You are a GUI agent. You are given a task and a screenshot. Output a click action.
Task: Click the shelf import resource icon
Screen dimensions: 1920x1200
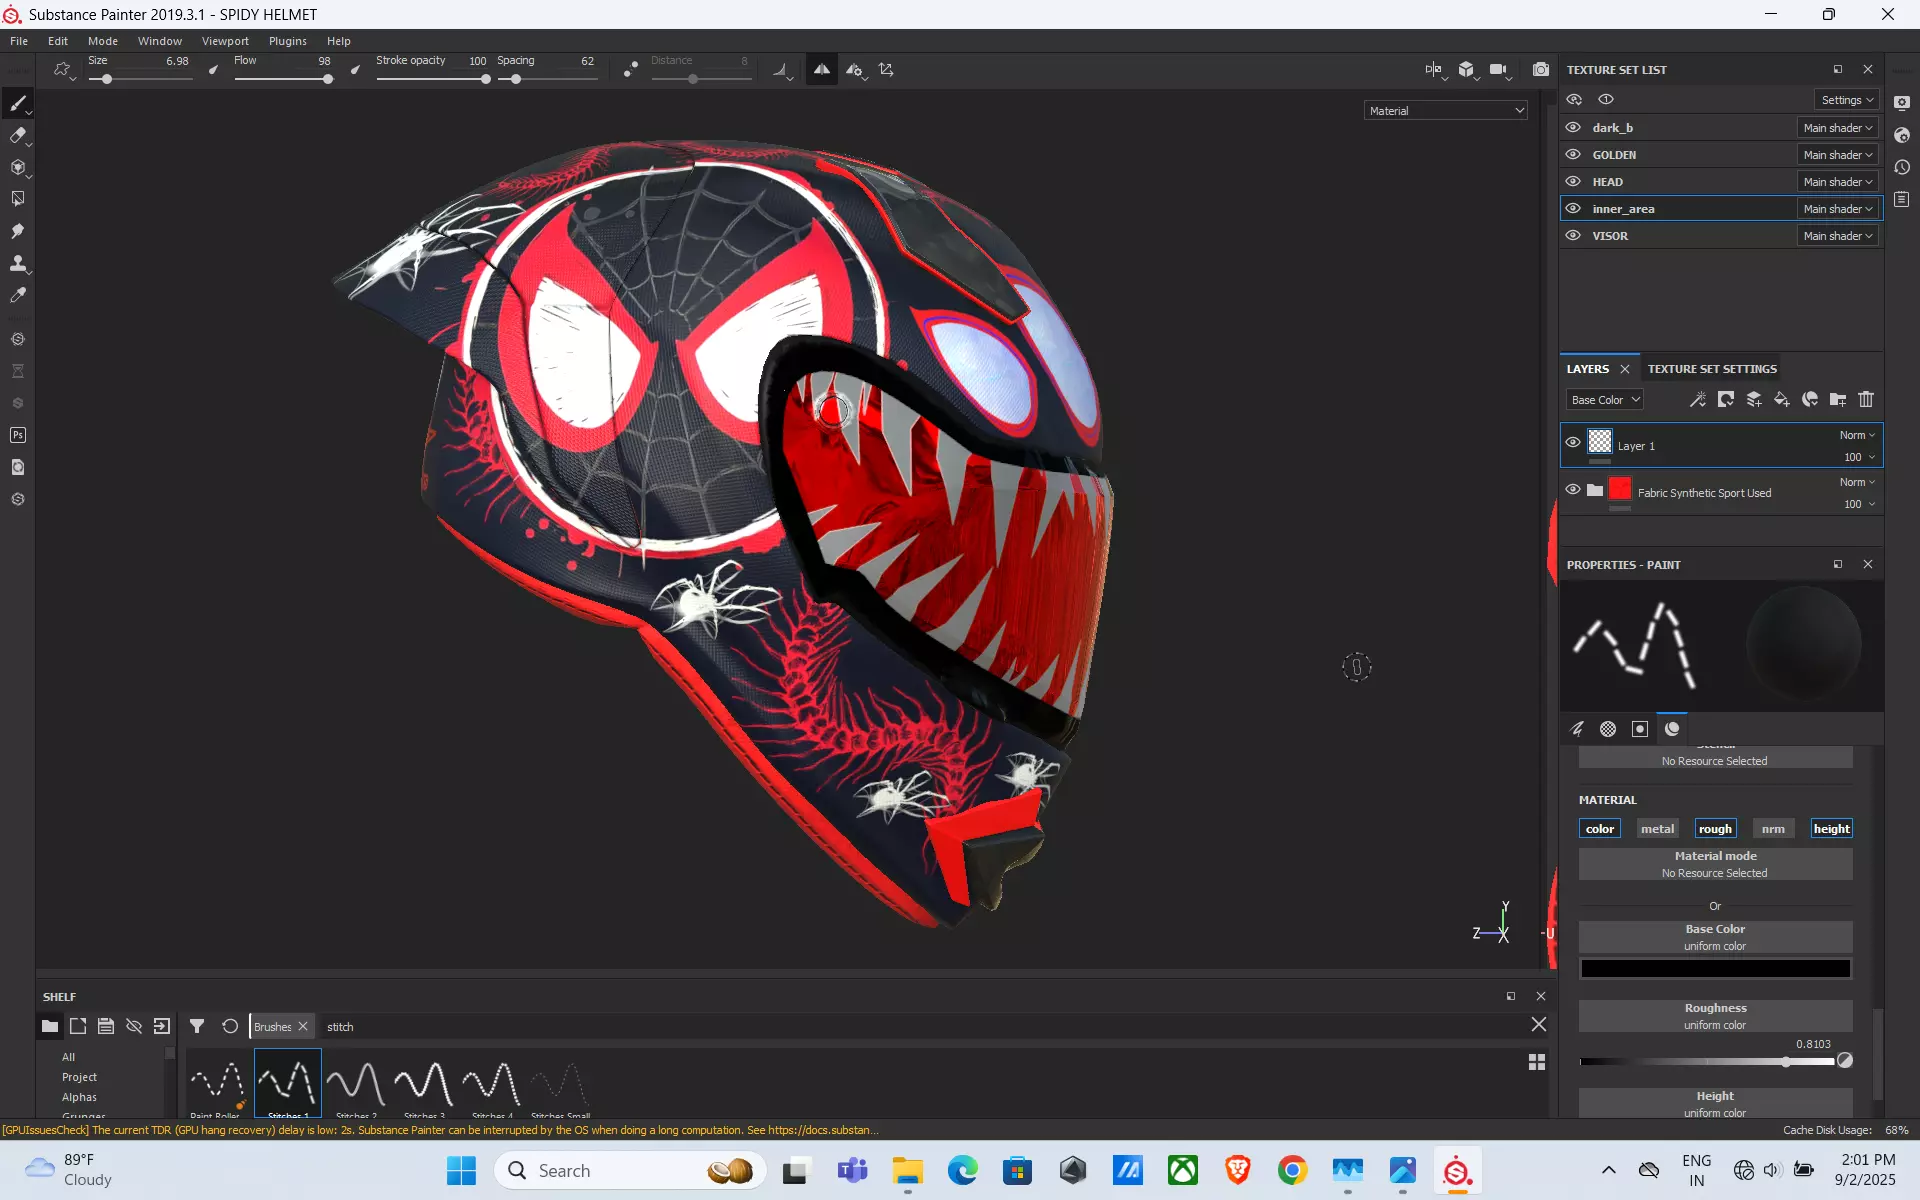162,1026
